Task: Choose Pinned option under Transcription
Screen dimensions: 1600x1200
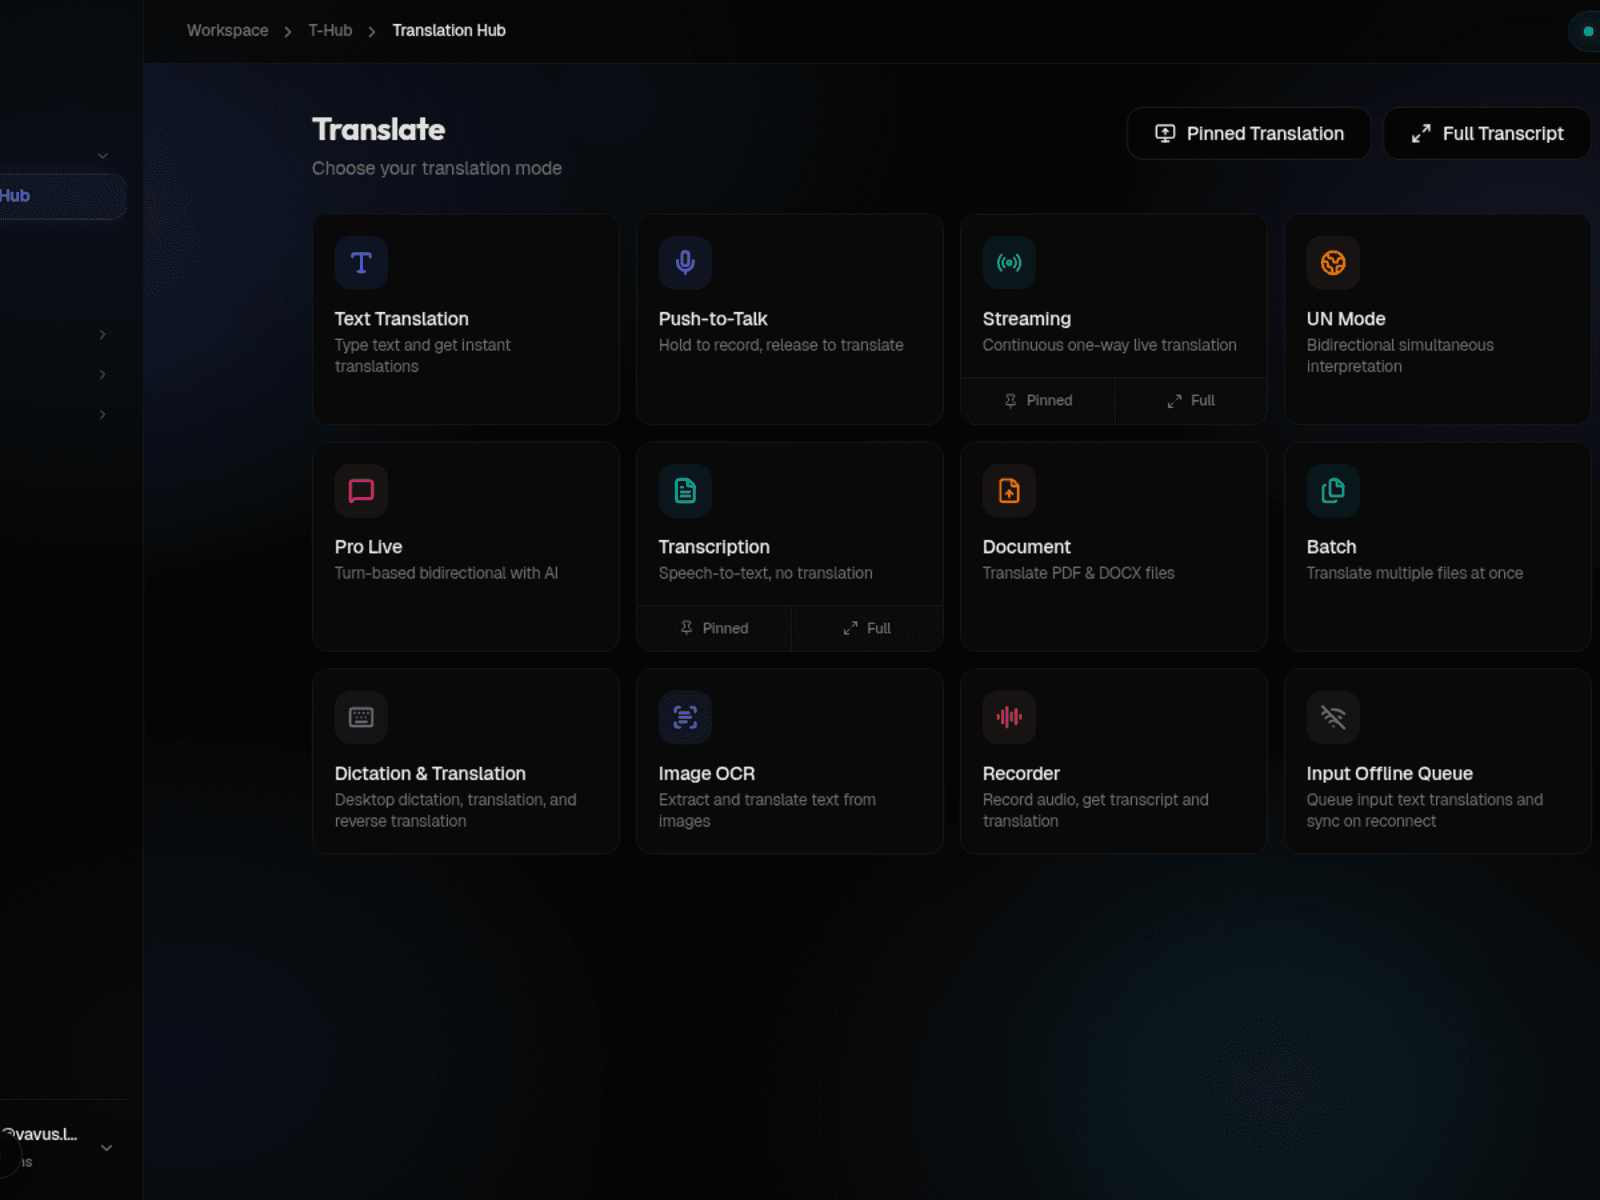Action: click(714, 629)
